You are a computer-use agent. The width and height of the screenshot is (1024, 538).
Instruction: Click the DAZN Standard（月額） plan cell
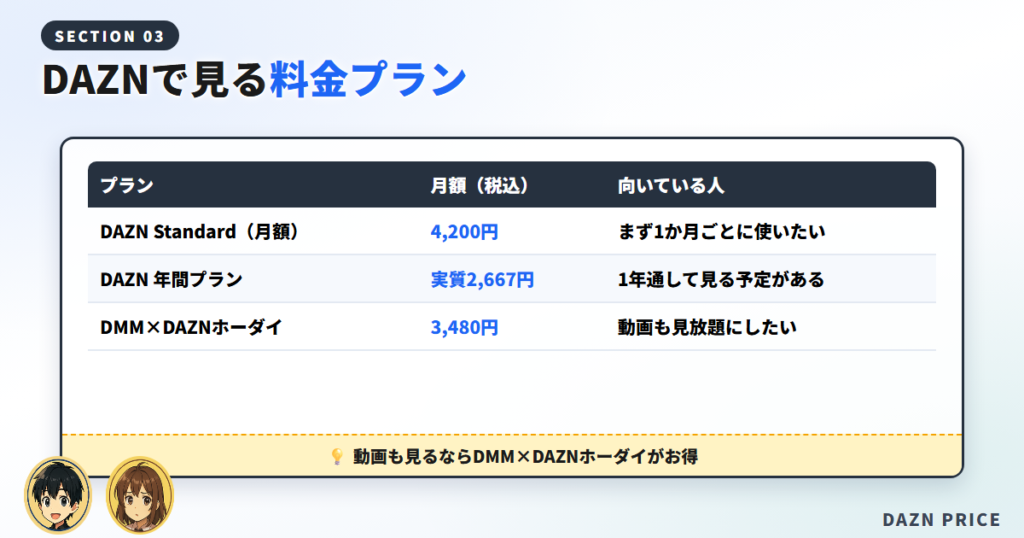pos(199,232)
